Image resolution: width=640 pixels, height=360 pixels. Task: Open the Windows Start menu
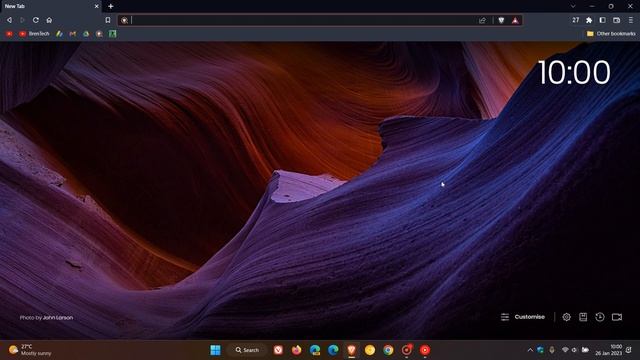pos(215,350)
